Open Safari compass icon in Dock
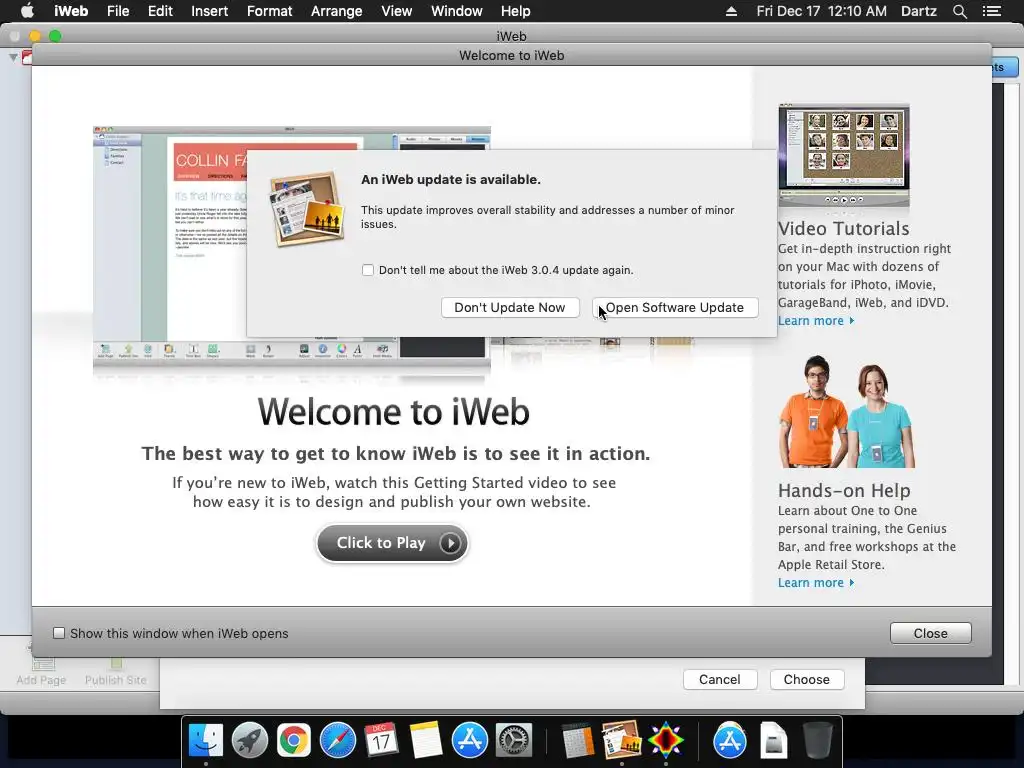1024x768 pixels. (338, 741)
